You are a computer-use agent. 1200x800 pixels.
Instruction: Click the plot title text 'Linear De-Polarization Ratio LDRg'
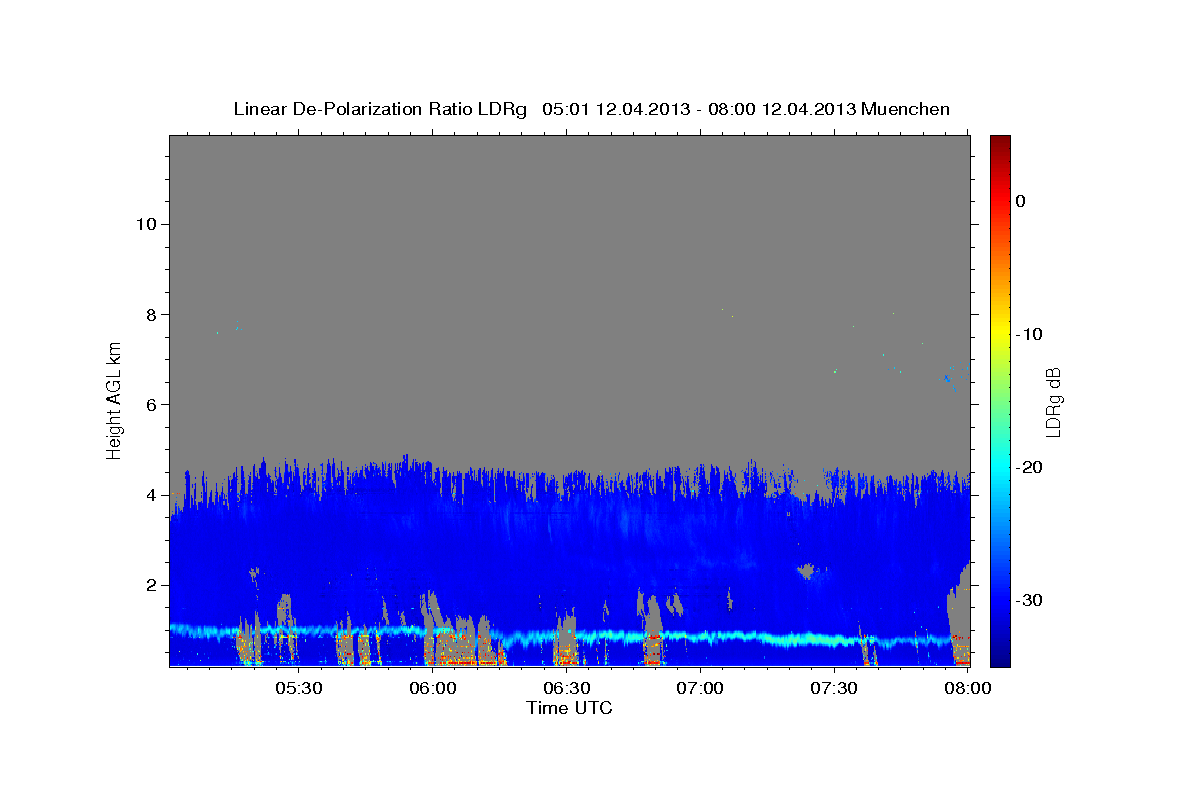pos(380,109)
